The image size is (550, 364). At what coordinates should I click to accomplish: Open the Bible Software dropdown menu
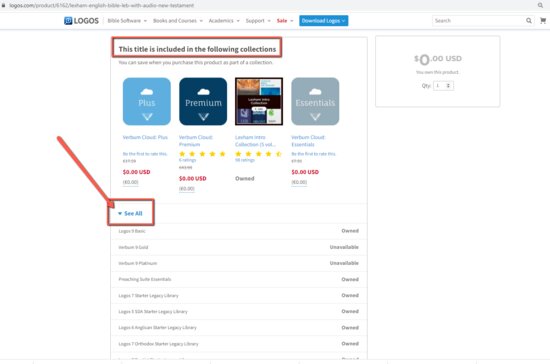point(127,21)
